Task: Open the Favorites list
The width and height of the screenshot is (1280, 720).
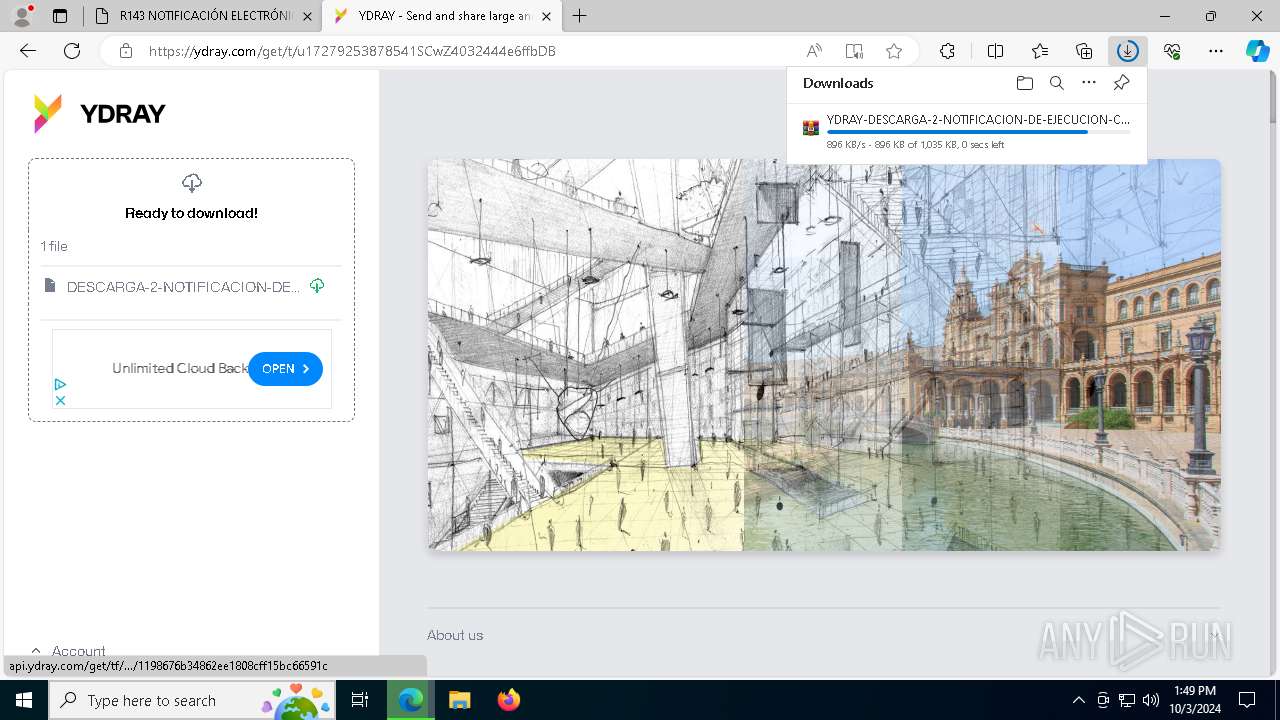Action: coord(1040,51)
